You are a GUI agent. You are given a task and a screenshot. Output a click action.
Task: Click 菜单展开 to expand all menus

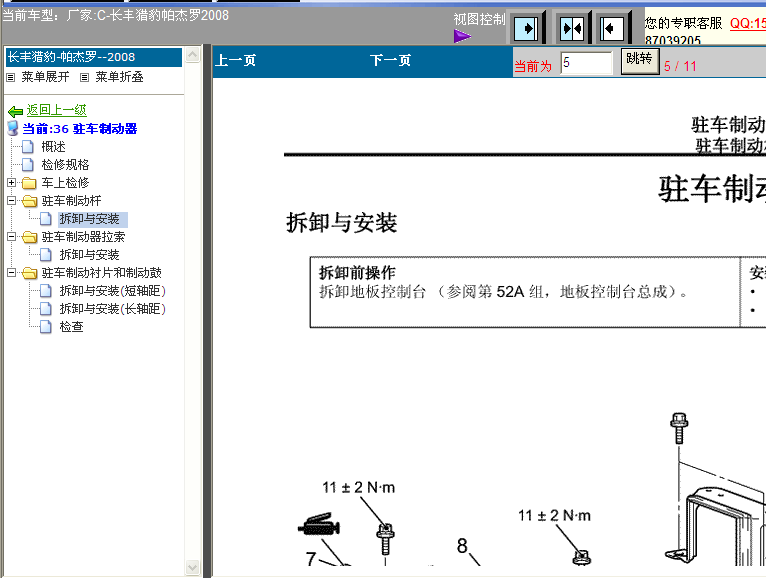coord(45,77)
